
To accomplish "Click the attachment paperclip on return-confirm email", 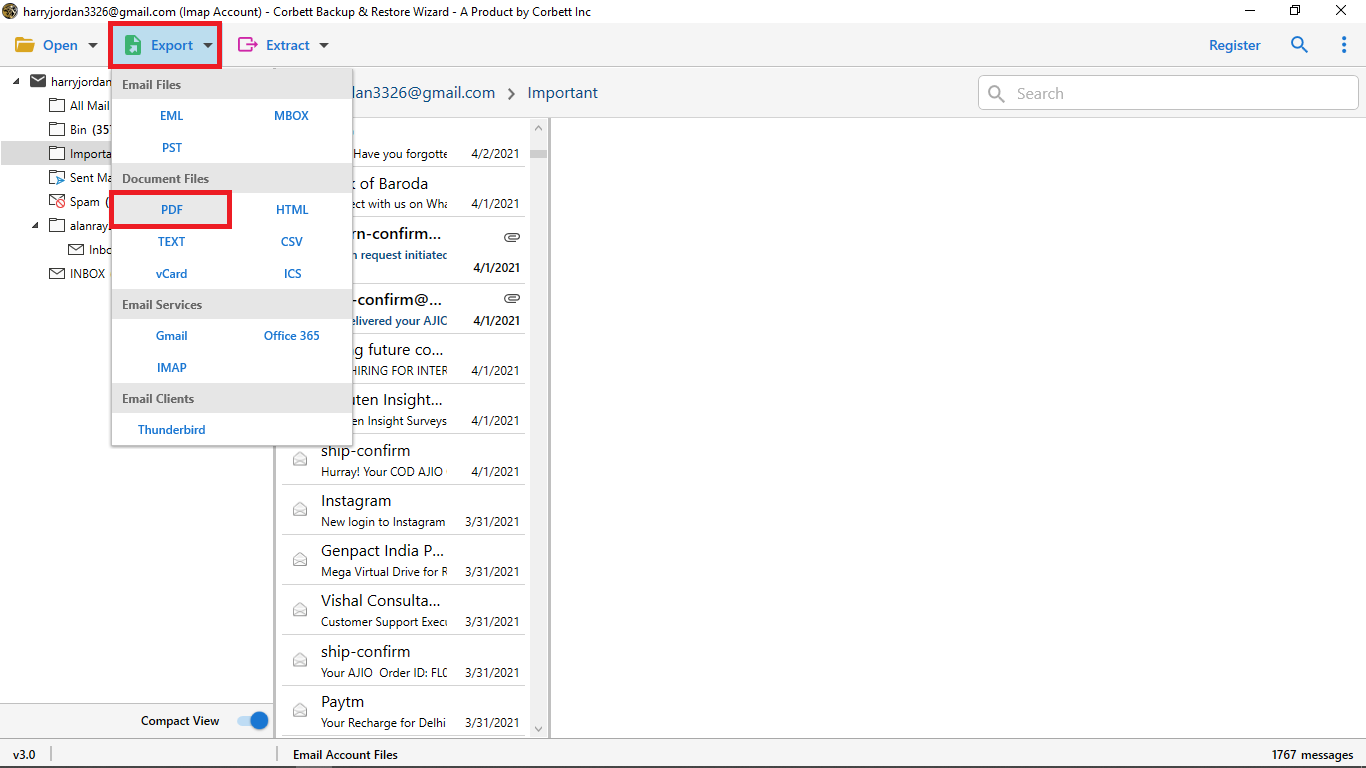I will point(512,237).
